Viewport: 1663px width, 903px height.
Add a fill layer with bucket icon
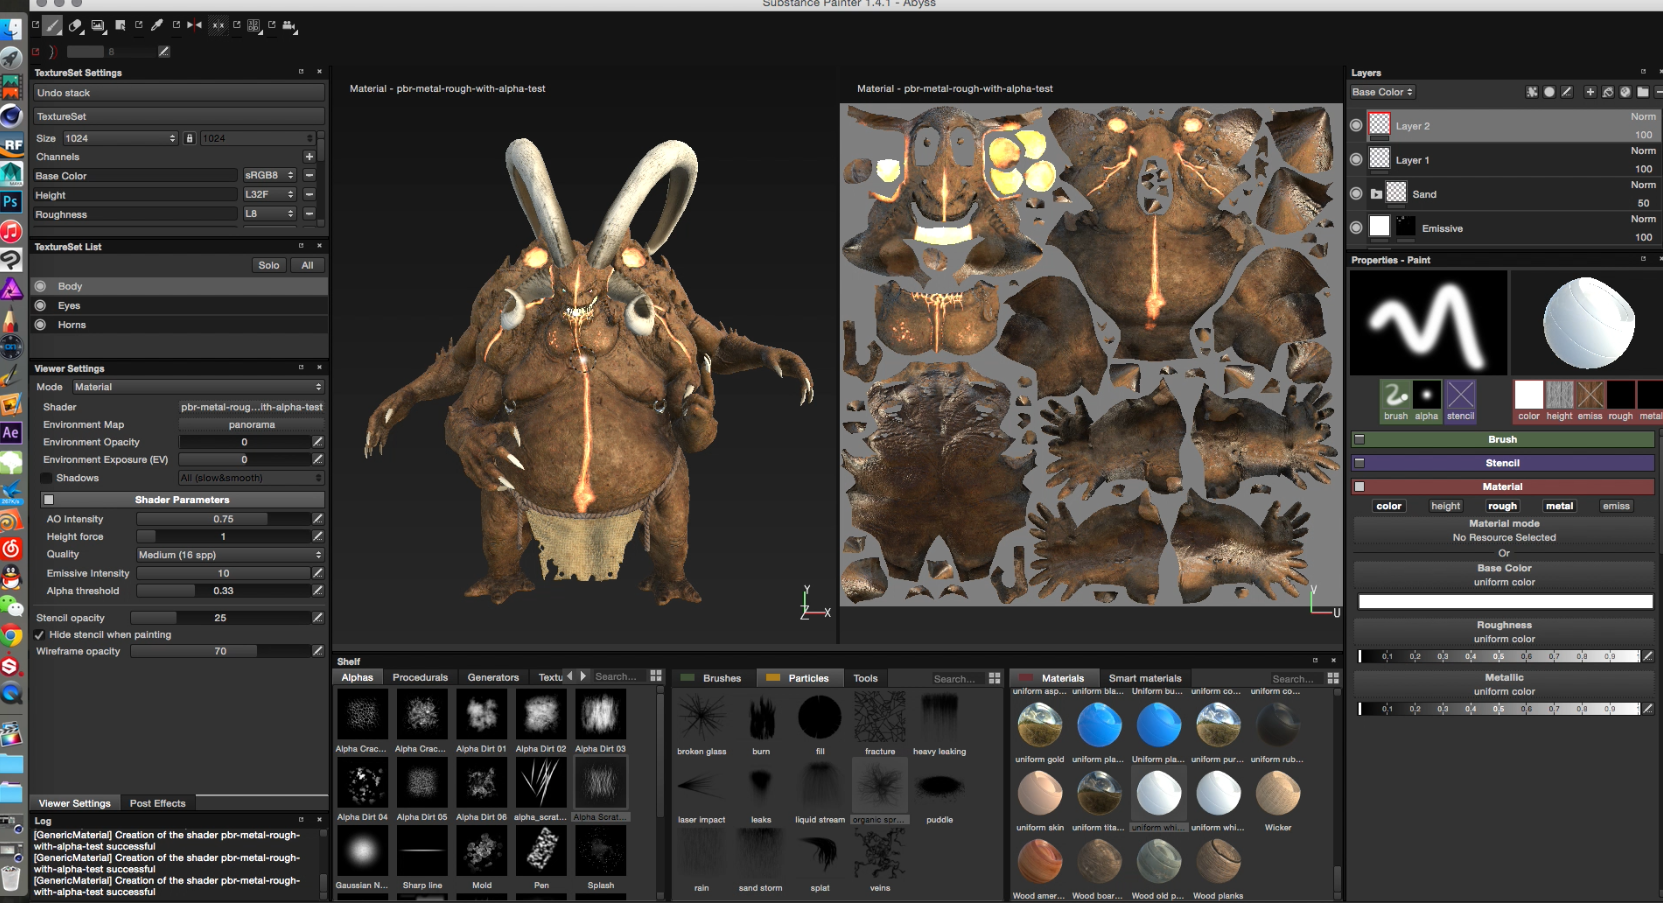pyautogui.click(x=1608, y=92)
